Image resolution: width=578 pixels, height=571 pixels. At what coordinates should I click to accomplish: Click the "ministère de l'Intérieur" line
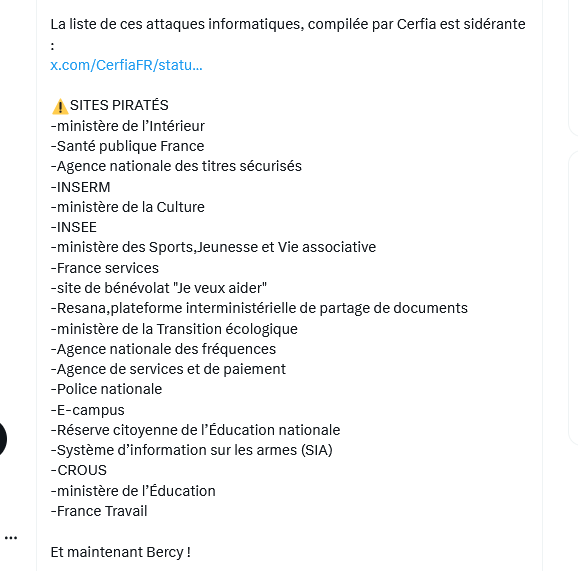[x=128, y=126]
